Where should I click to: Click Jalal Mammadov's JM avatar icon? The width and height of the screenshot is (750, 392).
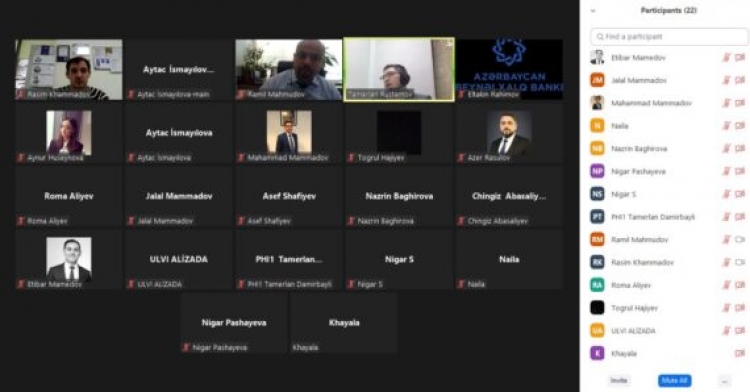pyautogui.click(x=597, y=80)
